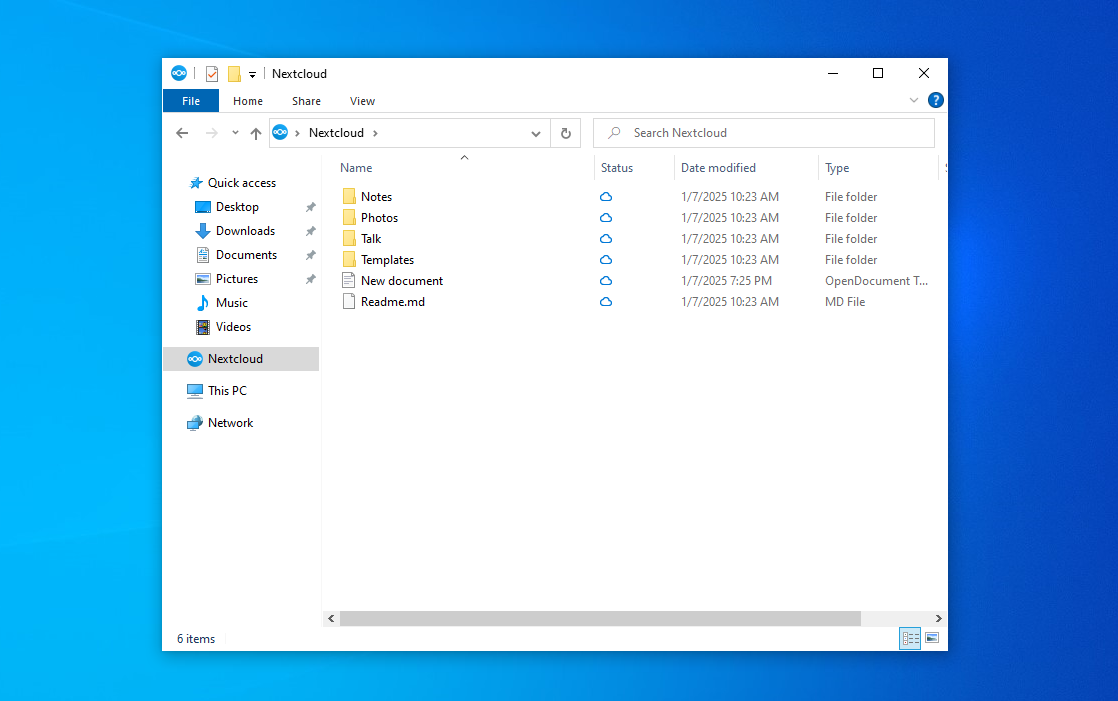
Task: Go back with the left arrow
Action: 182,133
